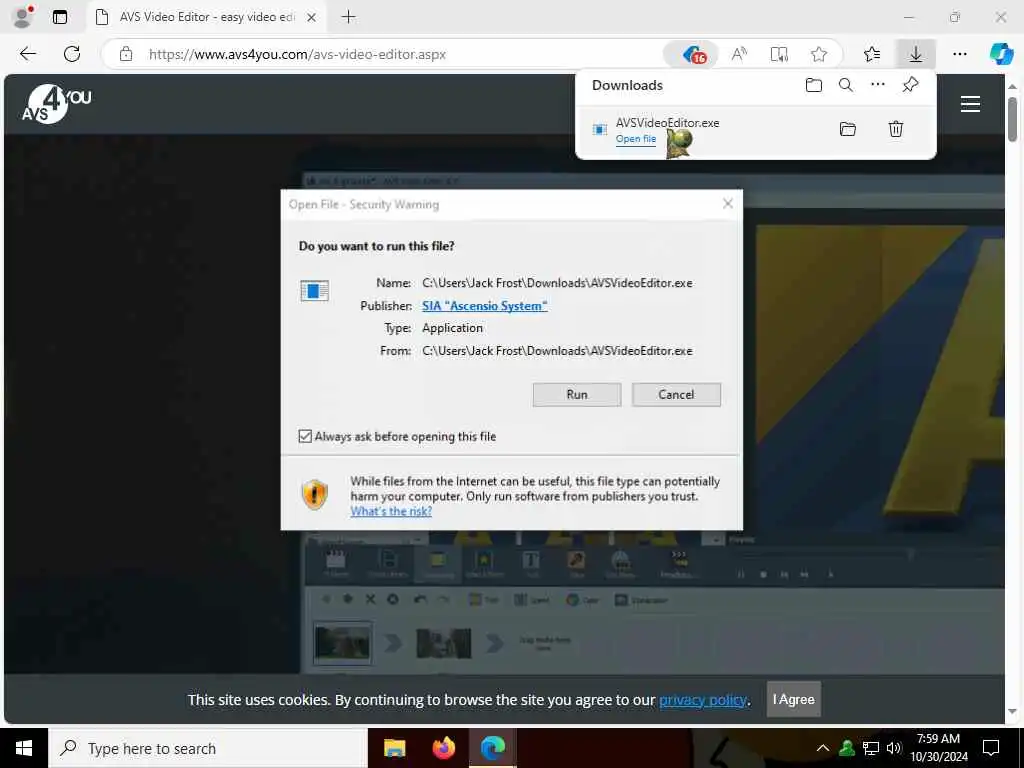Uncheck 'Always ask before opening this file'
The image size is (1024, 768).
coord(305,436)
